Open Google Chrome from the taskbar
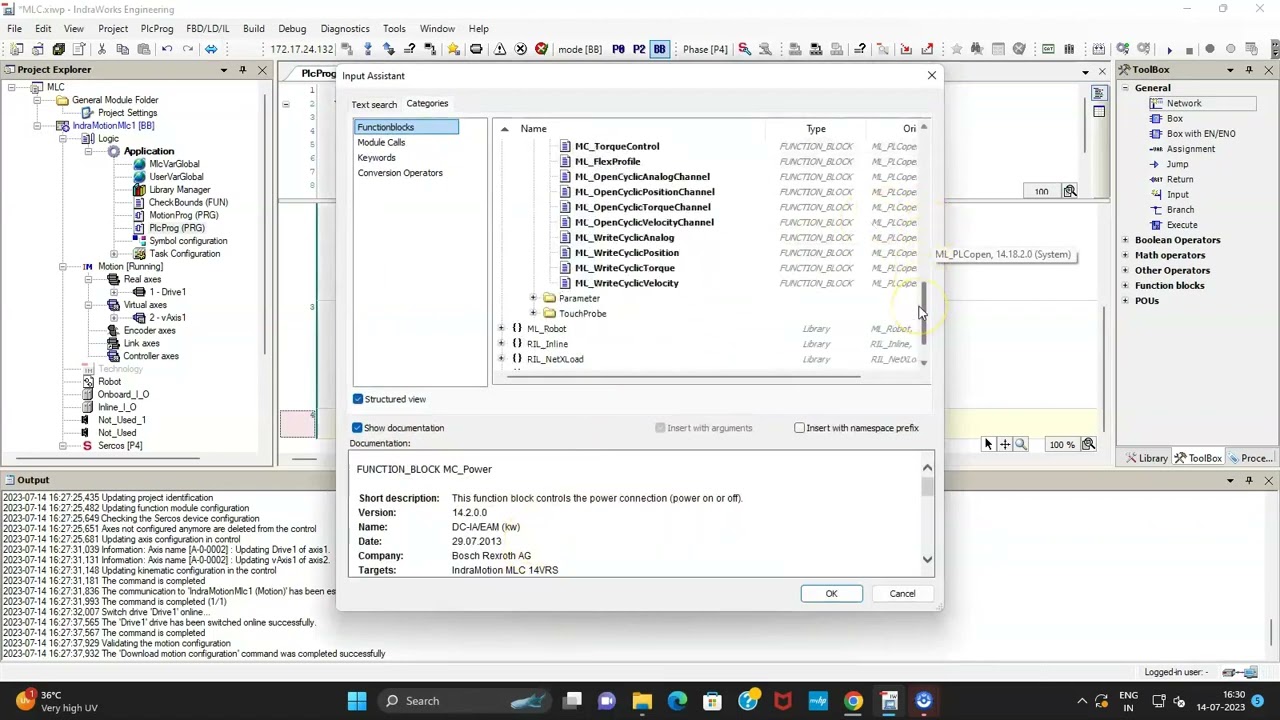Image resolution: width=1280 pixels, height=720 pixels. click(x=853, y=701)
